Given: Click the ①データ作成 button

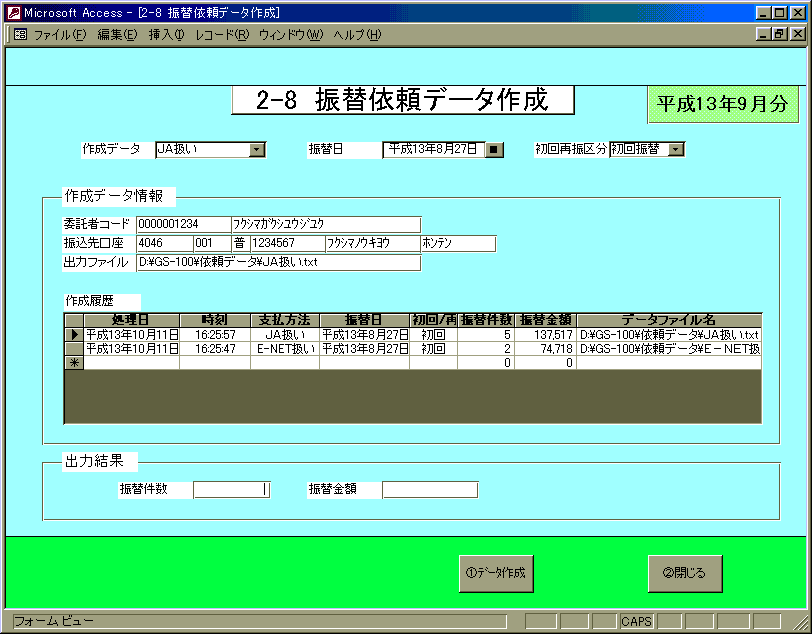Looking at the screenshot, I should point(496,573).
